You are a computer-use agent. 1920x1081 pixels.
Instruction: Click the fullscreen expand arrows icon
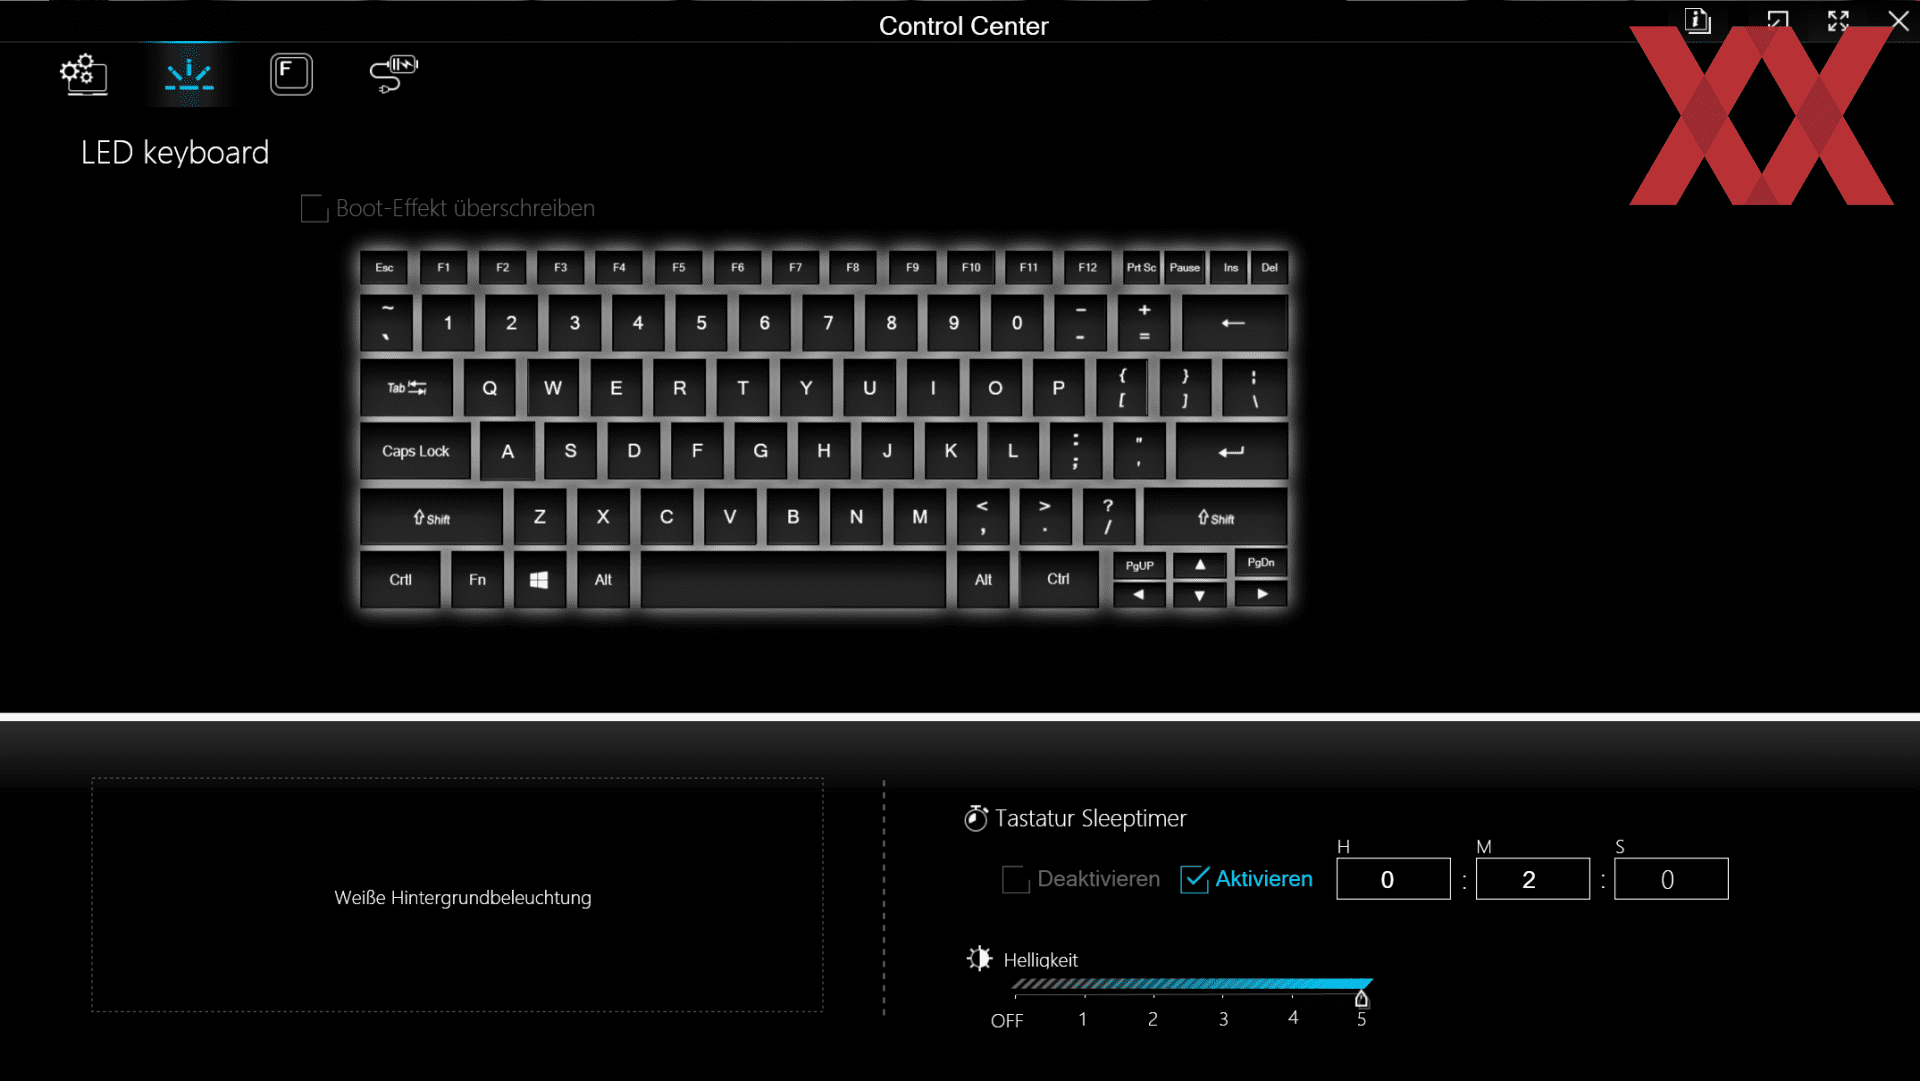pyautogui.click(x=1838, y=21)
